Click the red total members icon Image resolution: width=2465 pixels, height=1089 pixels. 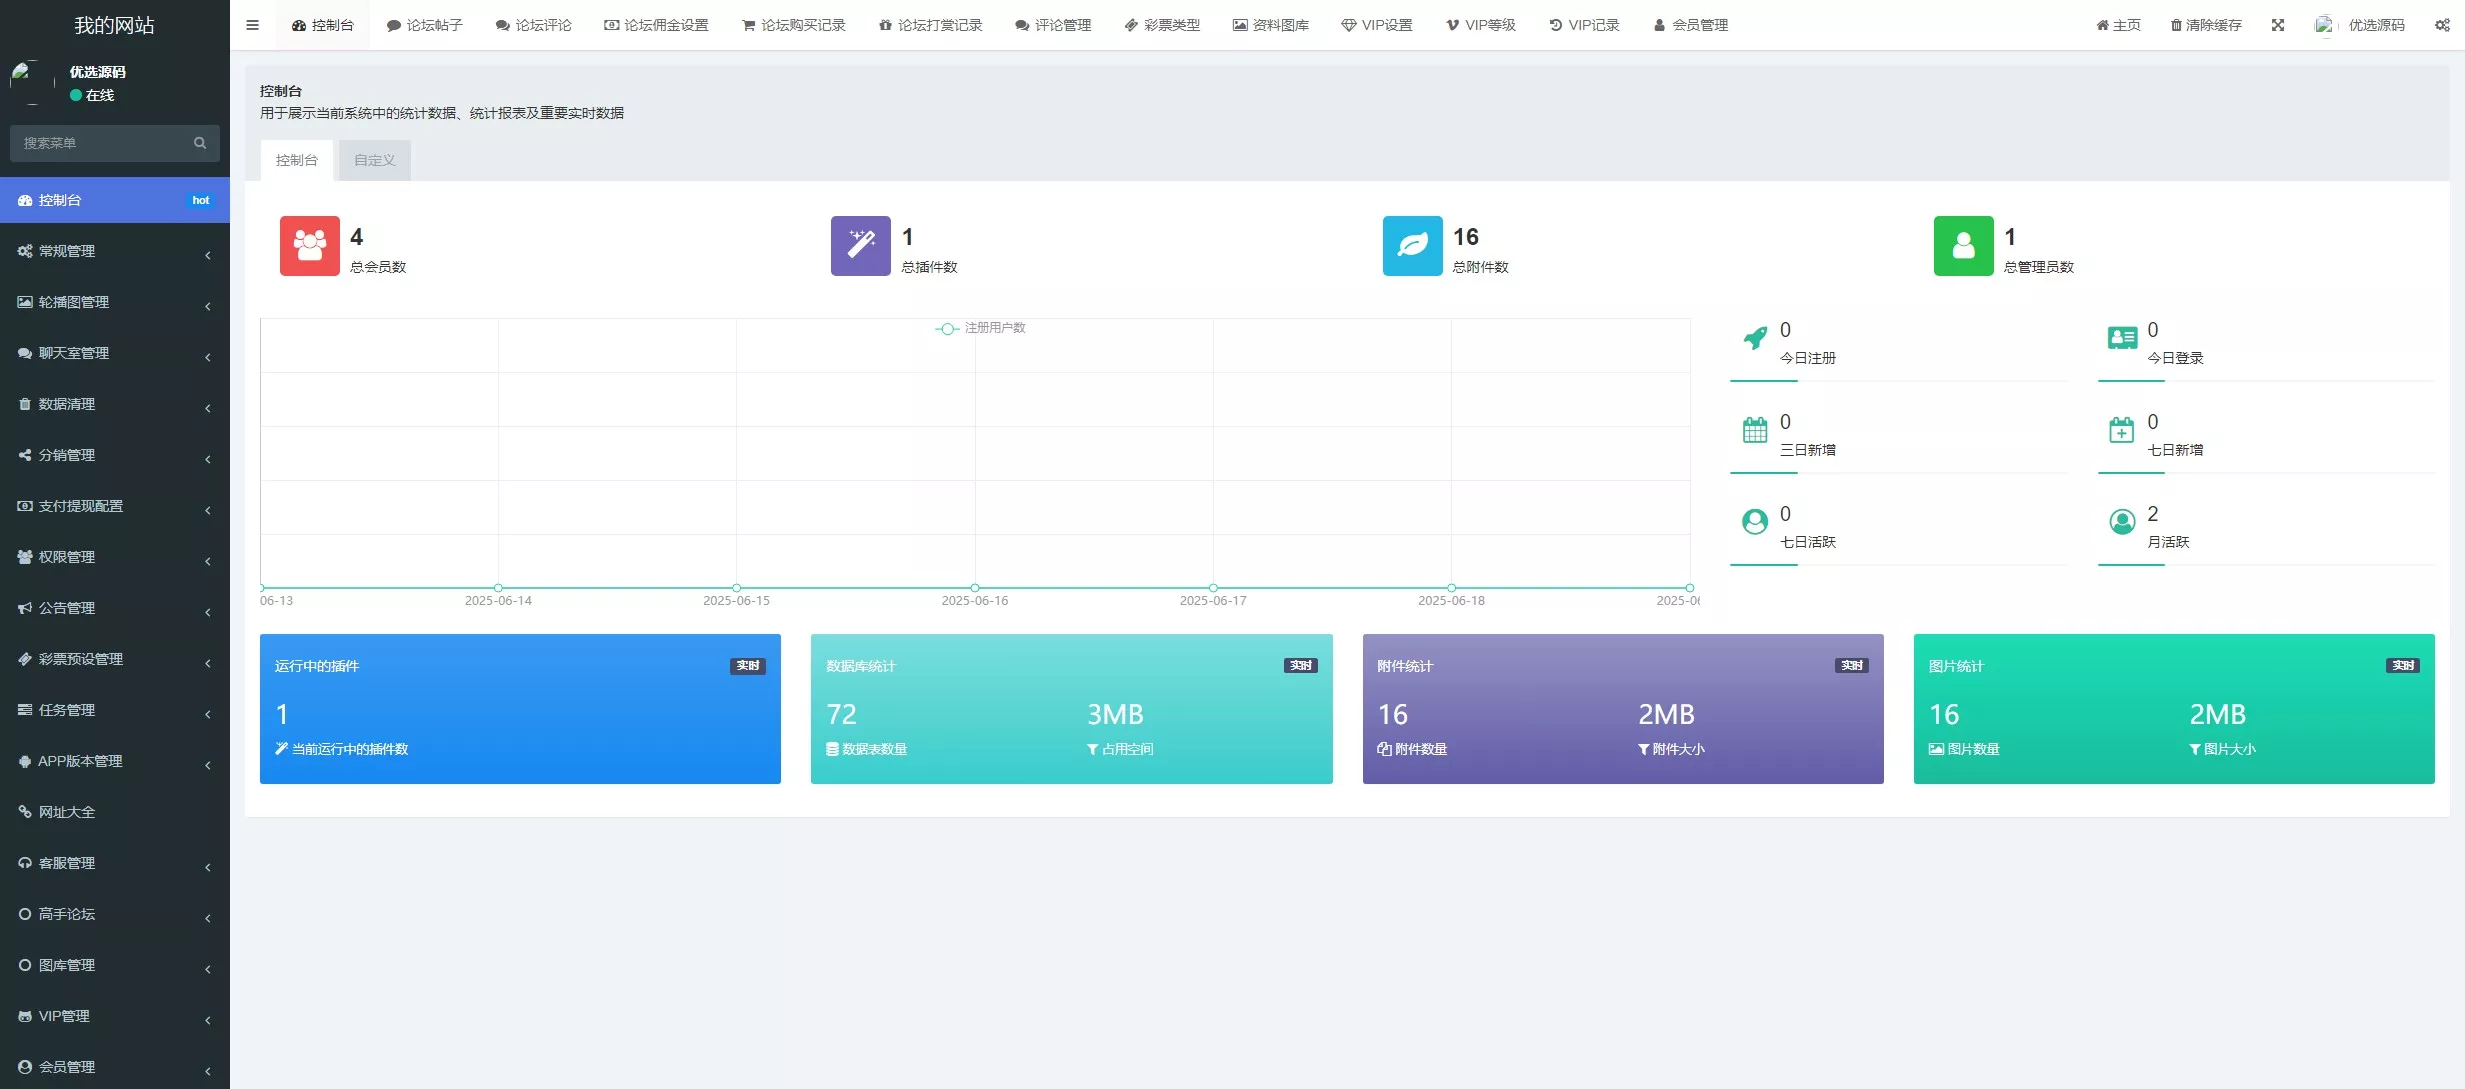(309, 245)
